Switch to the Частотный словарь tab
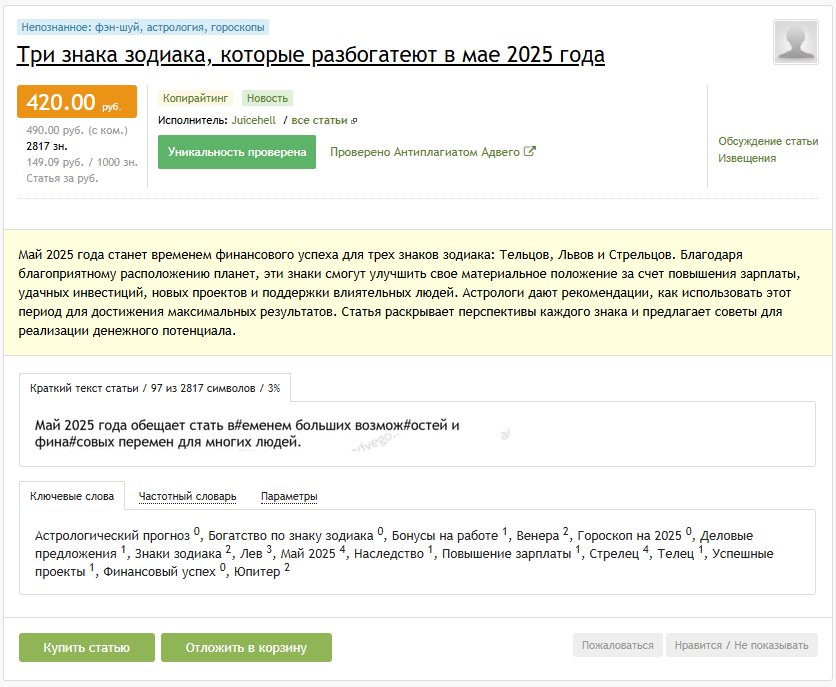Image resolution: width=836 pixels, height=687 pixels. click(x=187, y=496)
